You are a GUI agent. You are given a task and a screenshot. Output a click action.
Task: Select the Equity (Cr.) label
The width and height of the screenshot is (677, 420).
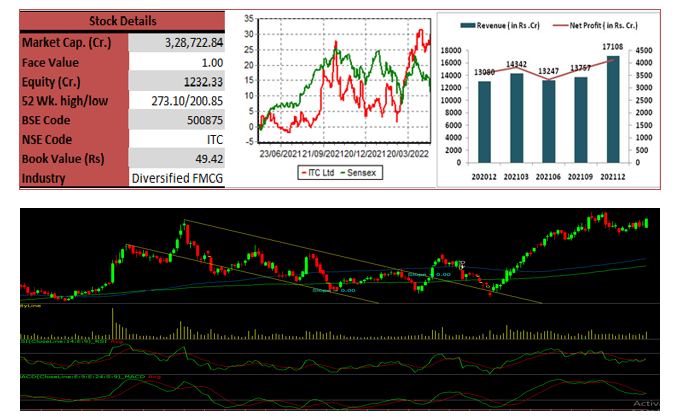tap(51, 82)
